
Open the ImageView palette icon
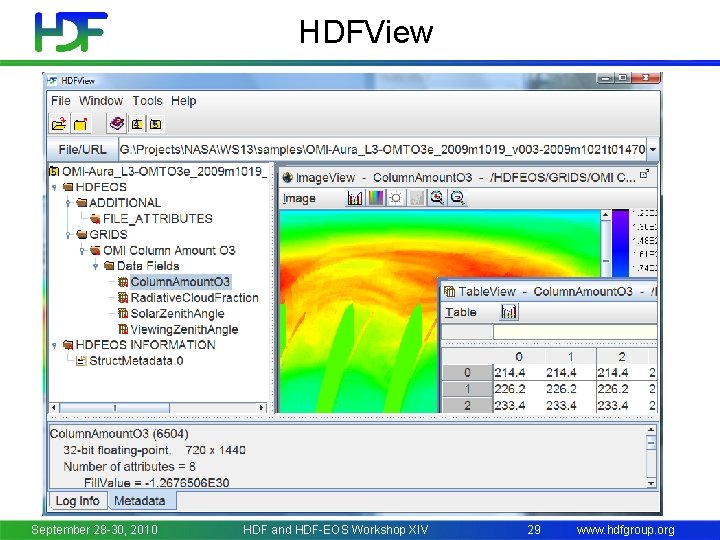pos(376,198)
